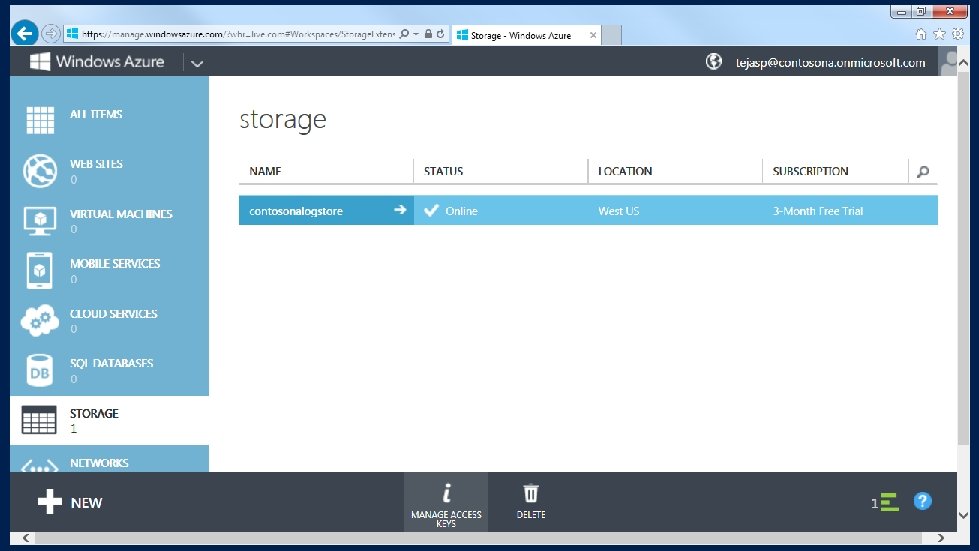Click the table search magnifier icon

[923, 172]
